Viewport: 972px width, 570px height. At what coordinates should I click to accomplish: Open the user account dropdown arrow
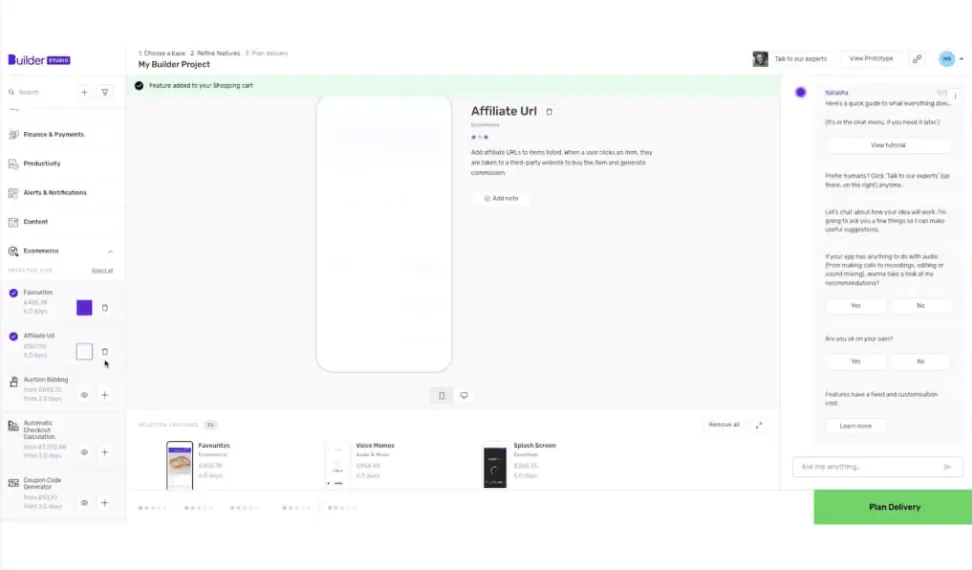(961, 59)
